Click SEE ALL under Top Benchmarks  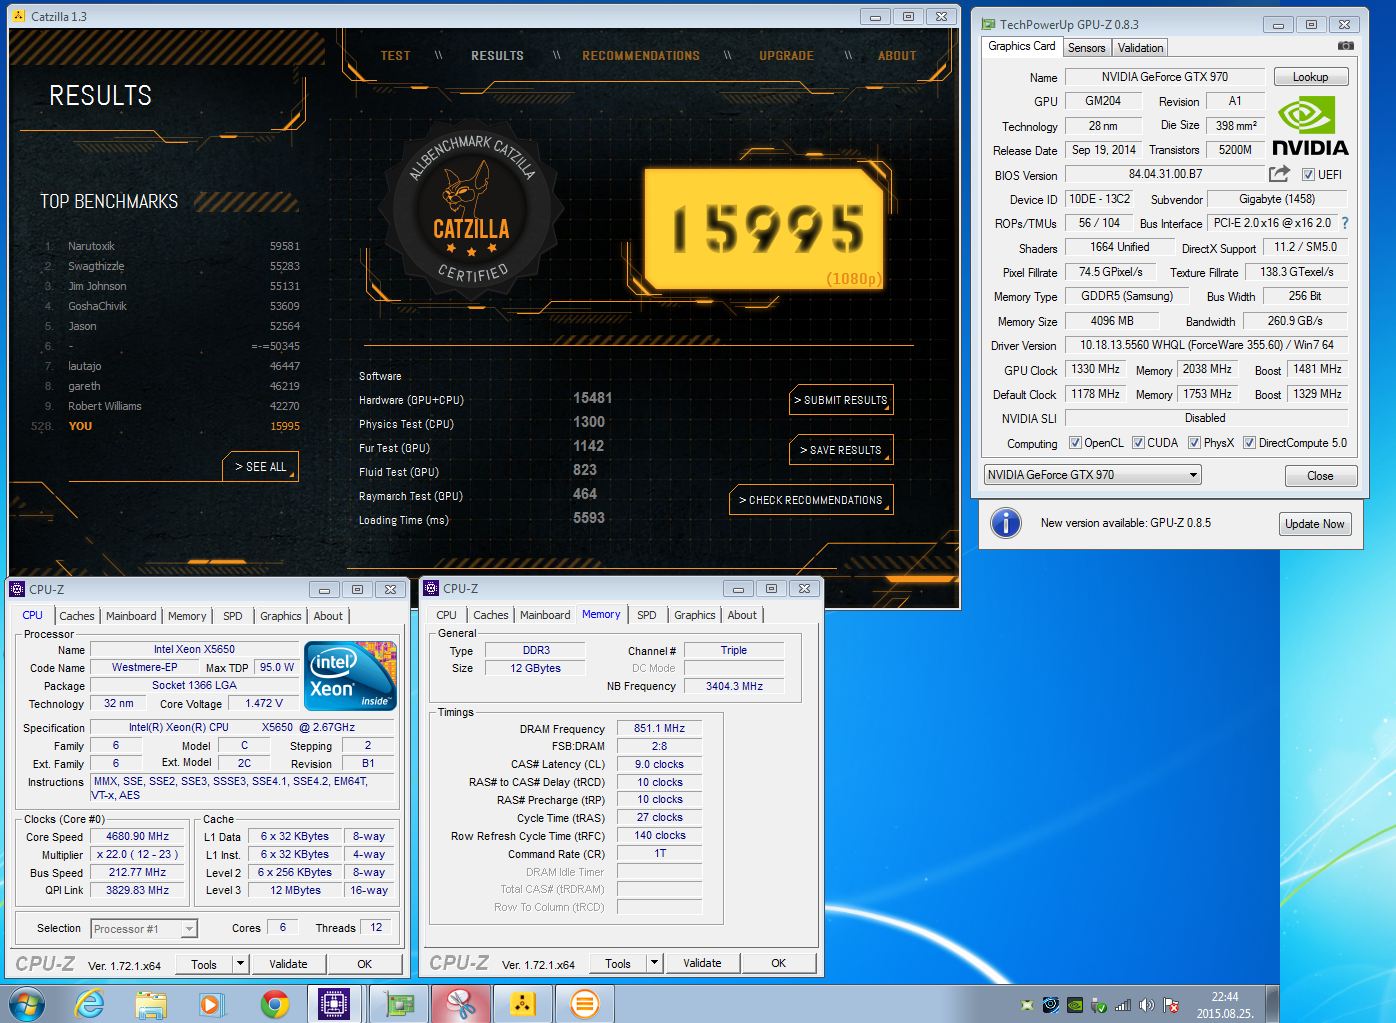tap(260, 467)
